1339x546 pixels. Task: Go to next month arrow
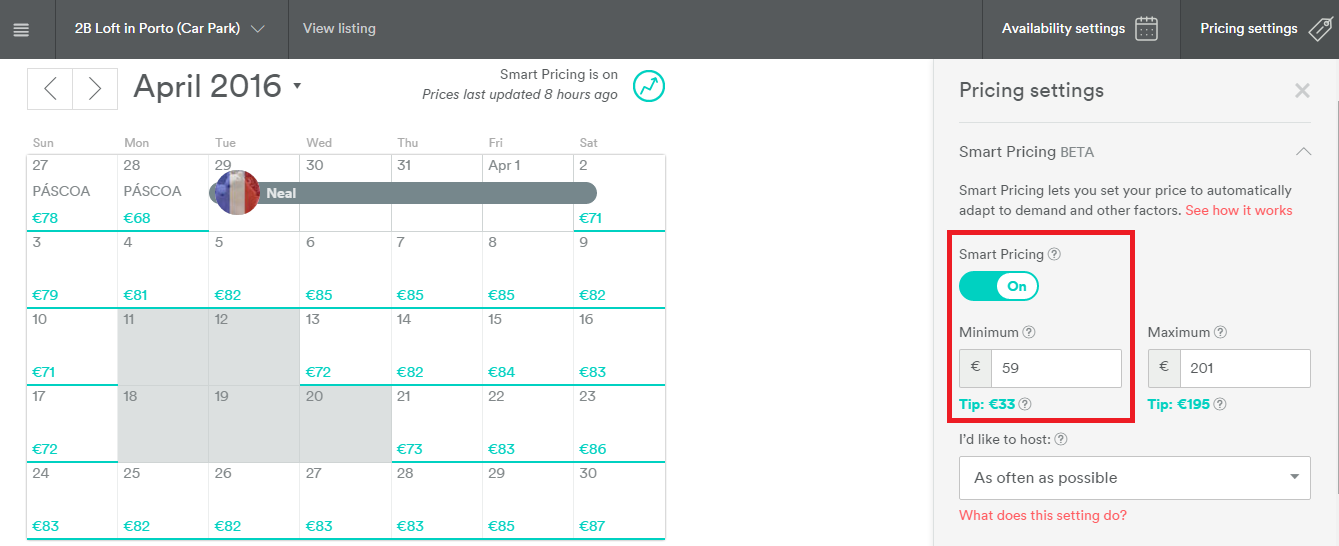tap(95, 89)
